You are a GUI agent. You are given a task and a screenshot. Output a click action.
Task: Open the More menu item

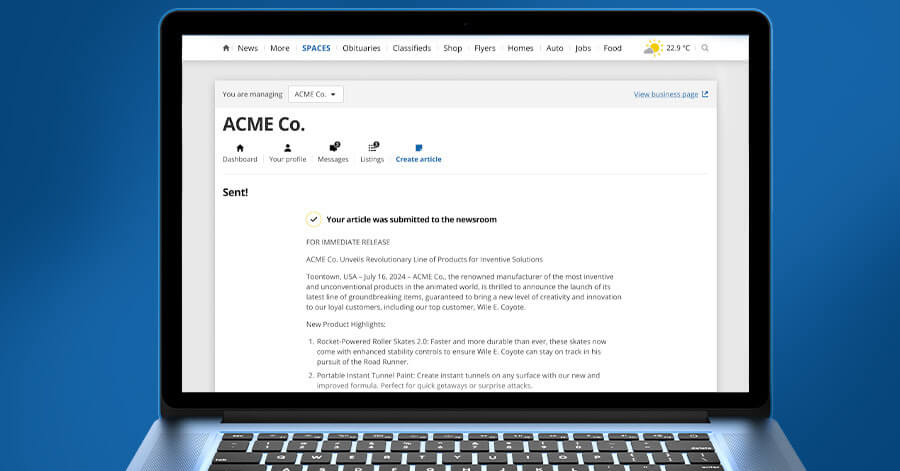(x=280, y=48)
